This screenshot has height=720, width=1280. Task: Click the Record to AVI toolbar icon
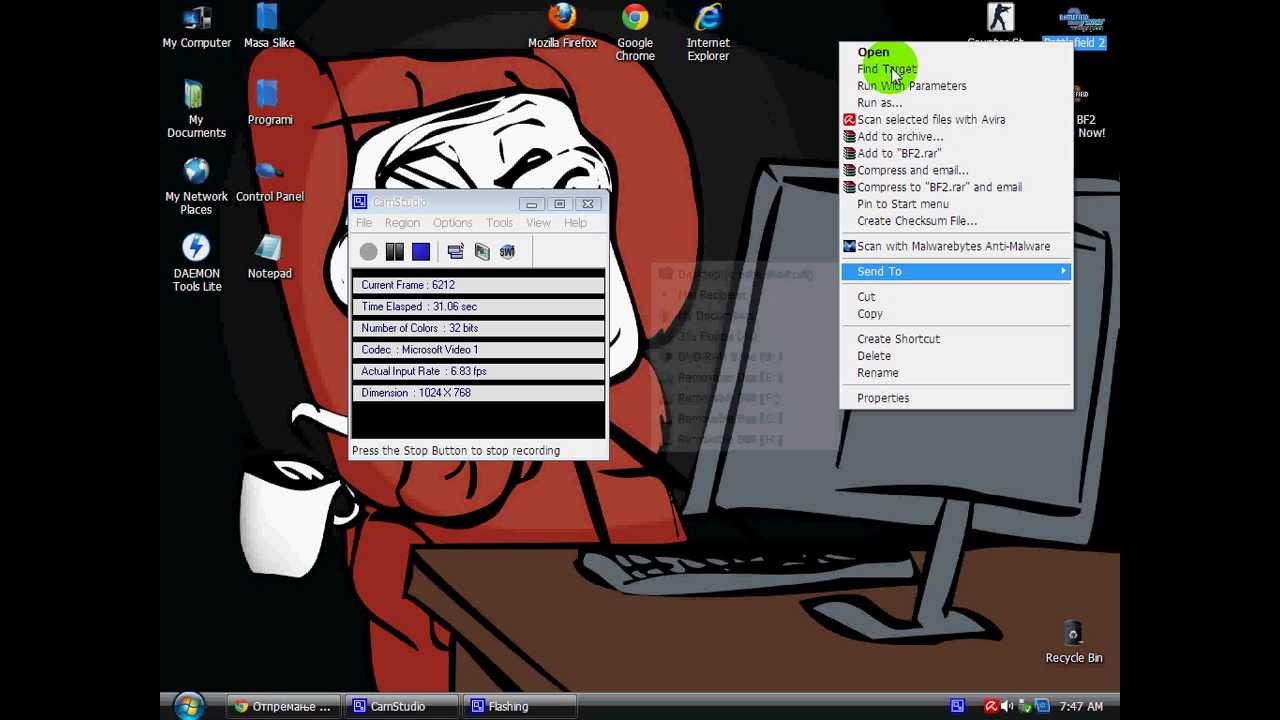482,252
